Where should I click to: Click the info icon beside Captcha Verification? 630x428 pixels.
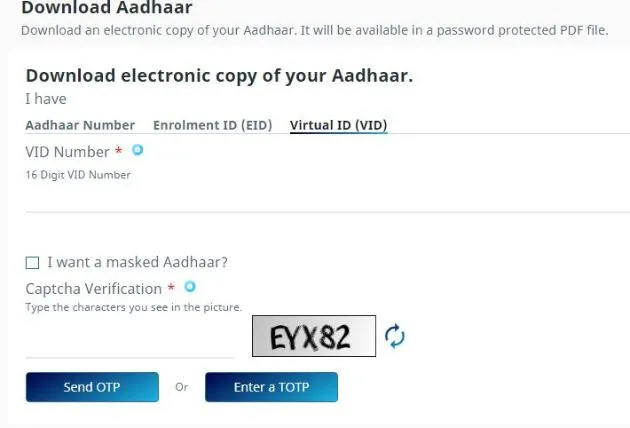[190, 287]
